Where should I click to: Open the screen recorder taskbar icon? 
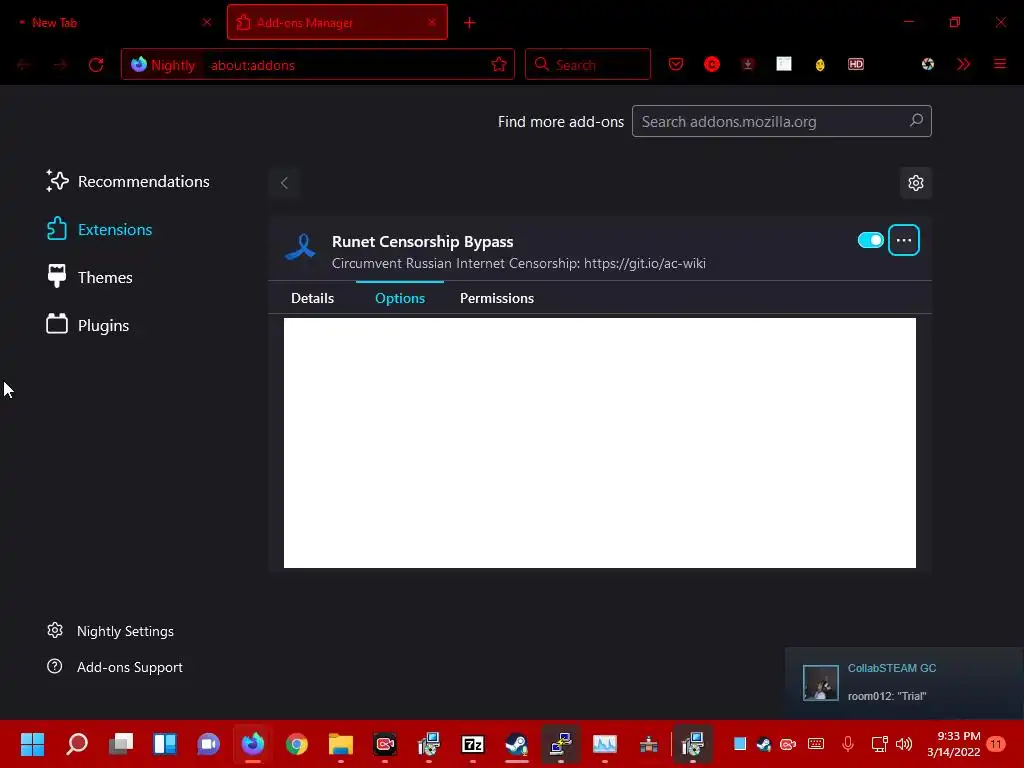coord(385,743)
